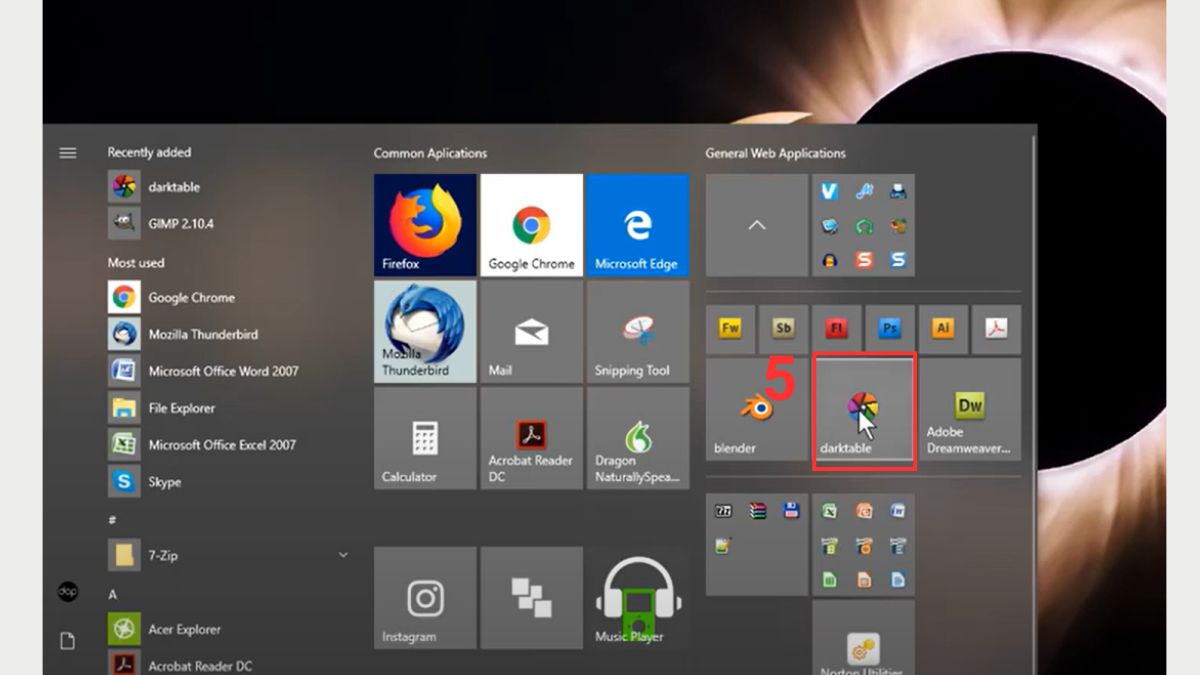This screenshot has width=1200, height=675.
Task: Open the Music Player tile
Action: click(x=637, y=598)
